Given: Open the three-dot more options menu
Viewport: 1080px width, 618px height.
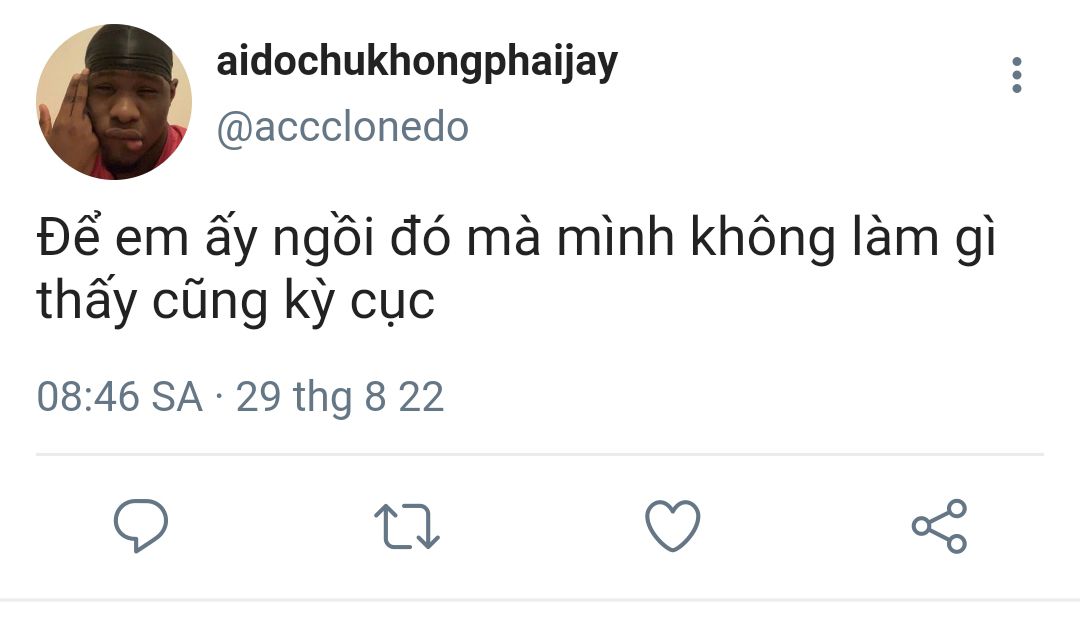Looking at the screenshot, I should (1017, 75).
